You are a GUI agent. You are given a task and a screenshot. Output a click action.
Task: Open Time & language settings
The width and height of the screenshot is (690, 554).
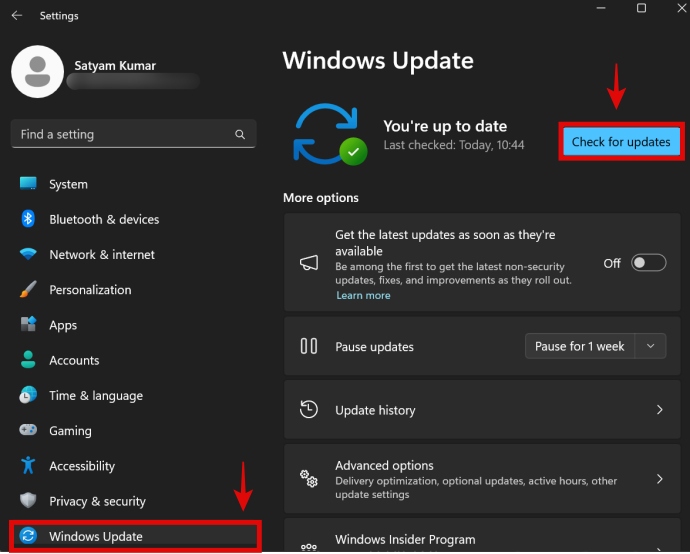pos(133,395)
